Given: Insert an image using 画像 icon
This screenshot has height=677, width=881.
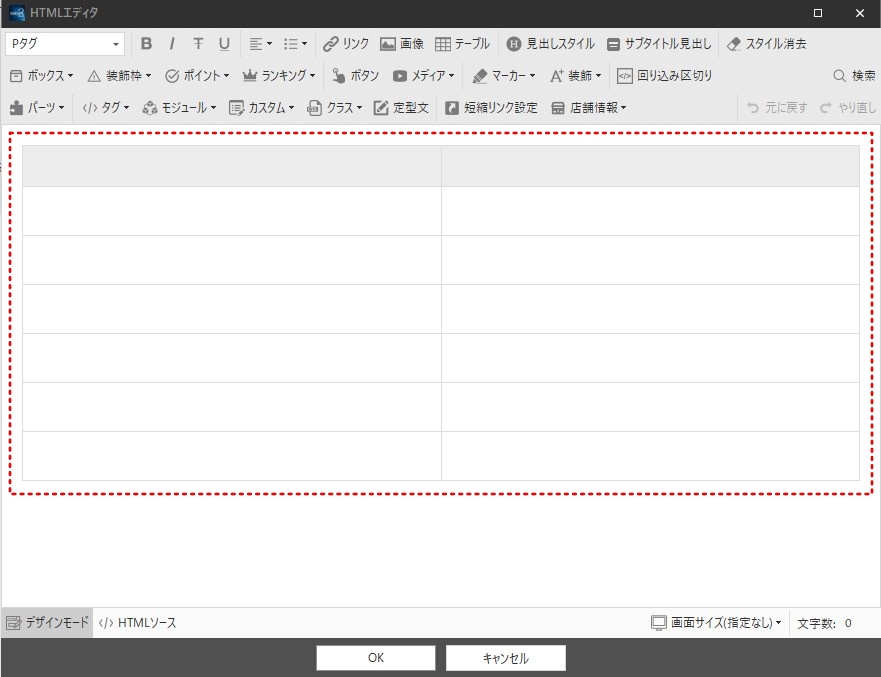Looking at the screenshot, I should [402, 44].
